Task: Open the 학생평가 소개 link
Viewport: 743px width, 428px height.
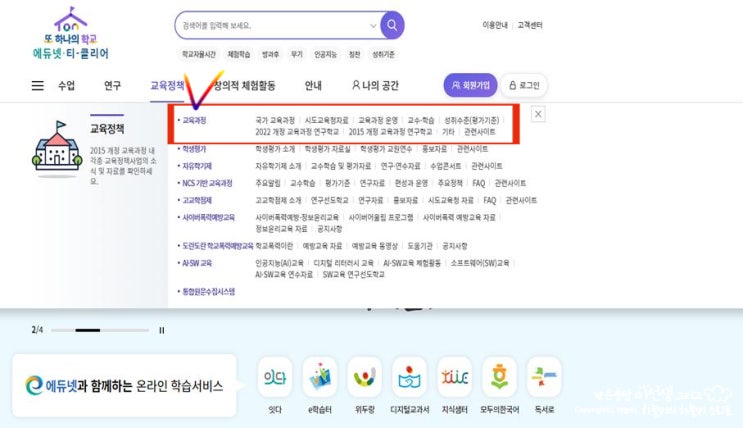Action: coord(275,149)
